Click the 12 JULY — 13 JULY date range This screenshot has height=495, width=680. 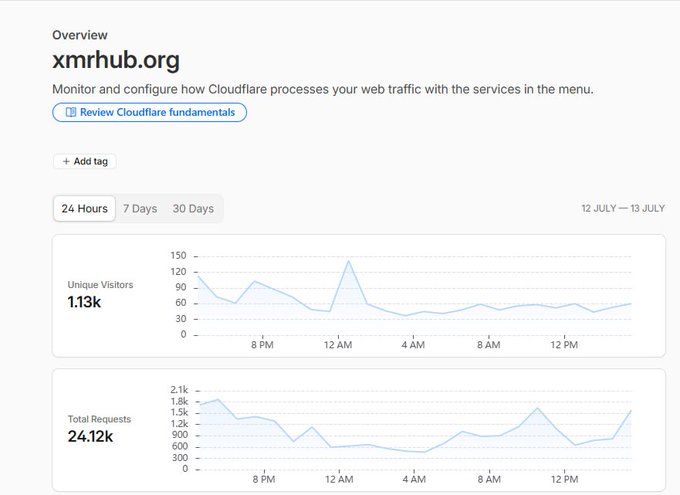click(x=623, y=209)
